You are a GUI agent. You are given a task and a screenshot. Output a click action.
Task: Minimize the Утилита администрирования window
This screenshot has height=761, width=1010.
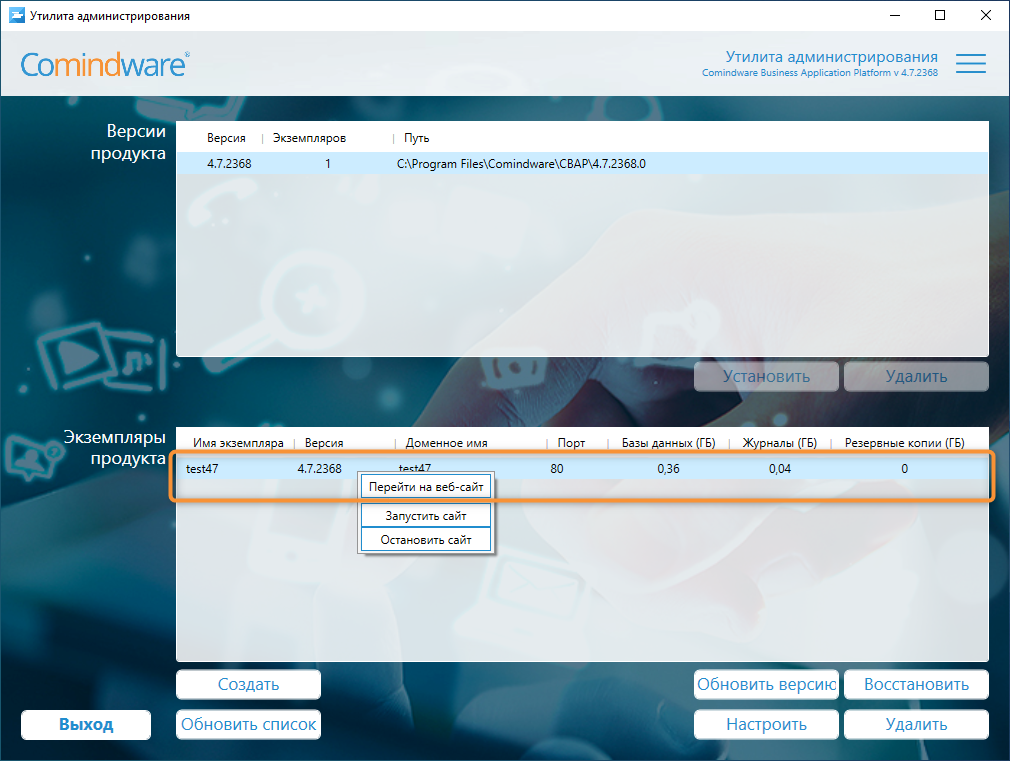894,15
